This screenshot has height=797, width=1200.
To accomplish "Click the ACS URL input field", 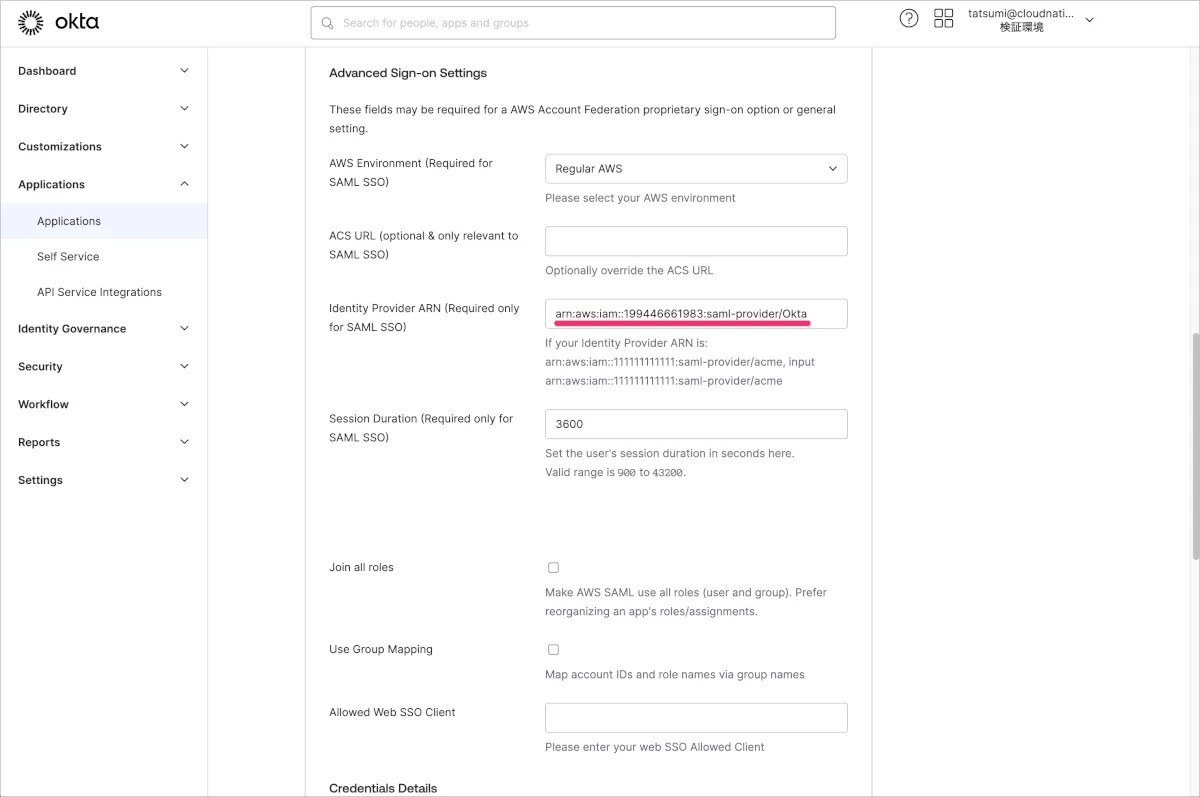I will (x=696, y=241).
